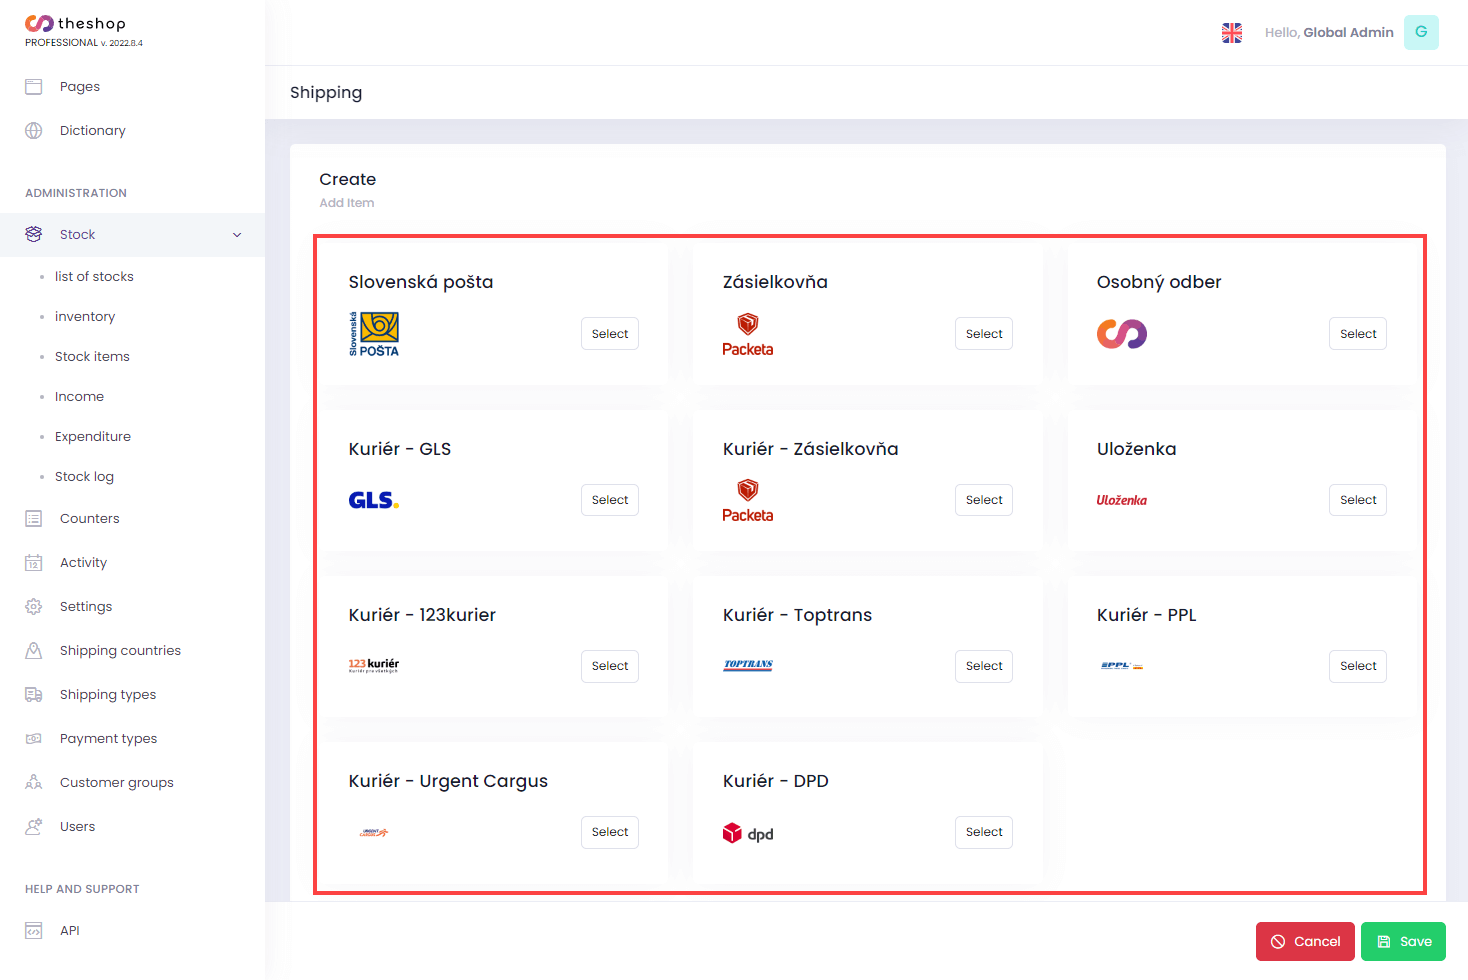
Task: Click the Osobný odber title
Action: 1159,283
